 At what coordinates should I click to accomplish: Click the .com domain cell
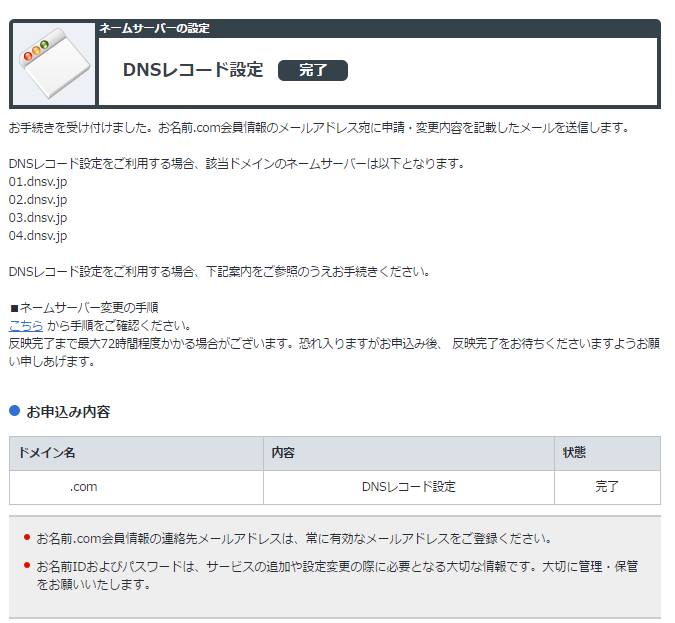136,487
